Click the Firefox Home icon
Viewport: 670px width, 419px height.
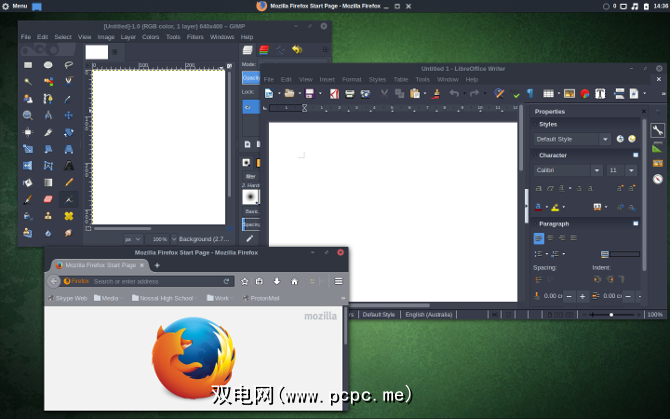[293, 281]
